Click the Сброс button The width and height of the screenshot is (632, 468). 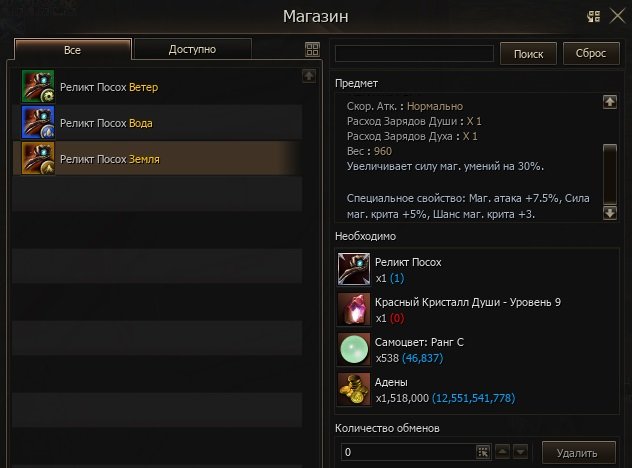point(591,53)
